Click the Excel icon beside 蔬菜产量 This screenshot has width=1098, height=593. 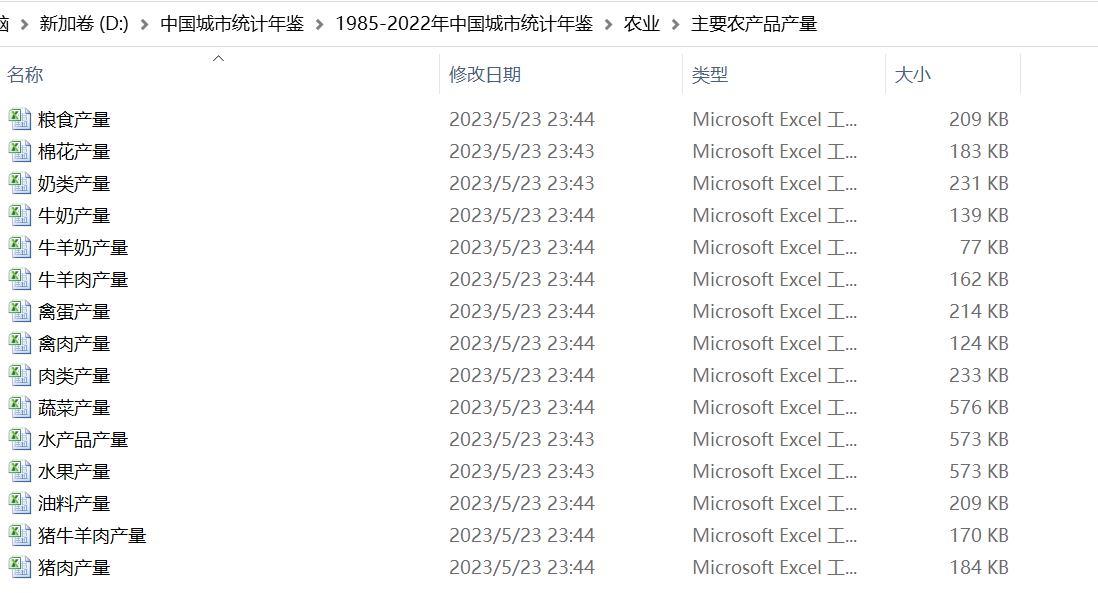[20, 407]
